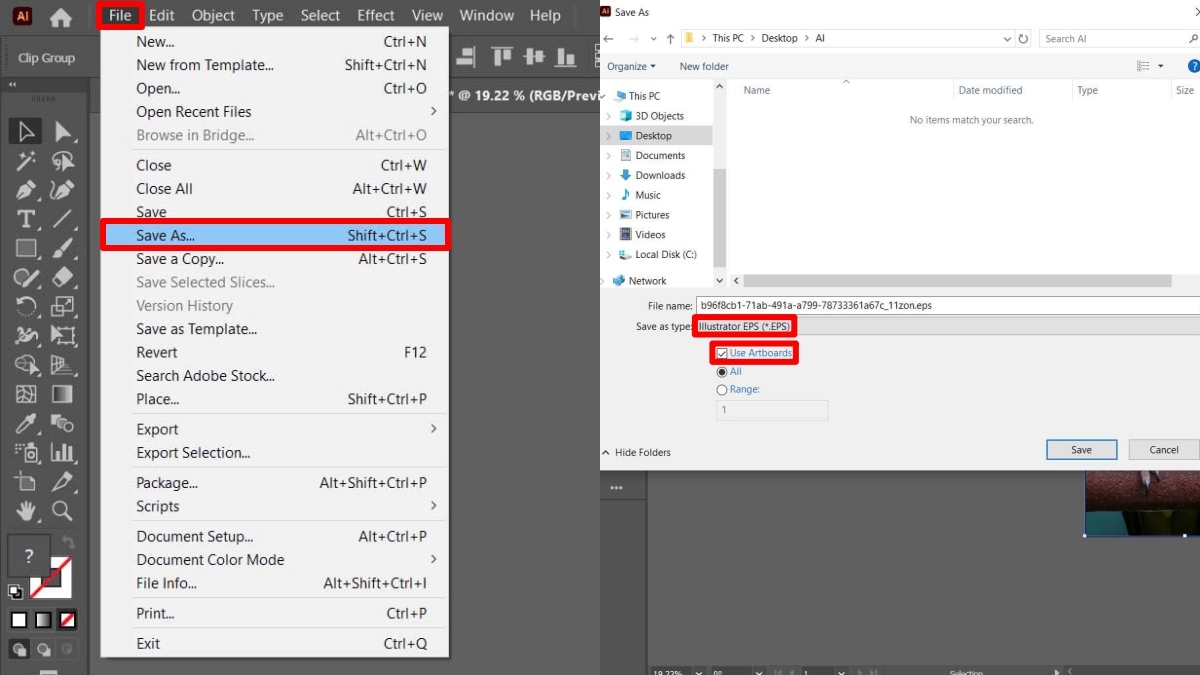
Task: Select the Width tool
Action: click(26, 336)
